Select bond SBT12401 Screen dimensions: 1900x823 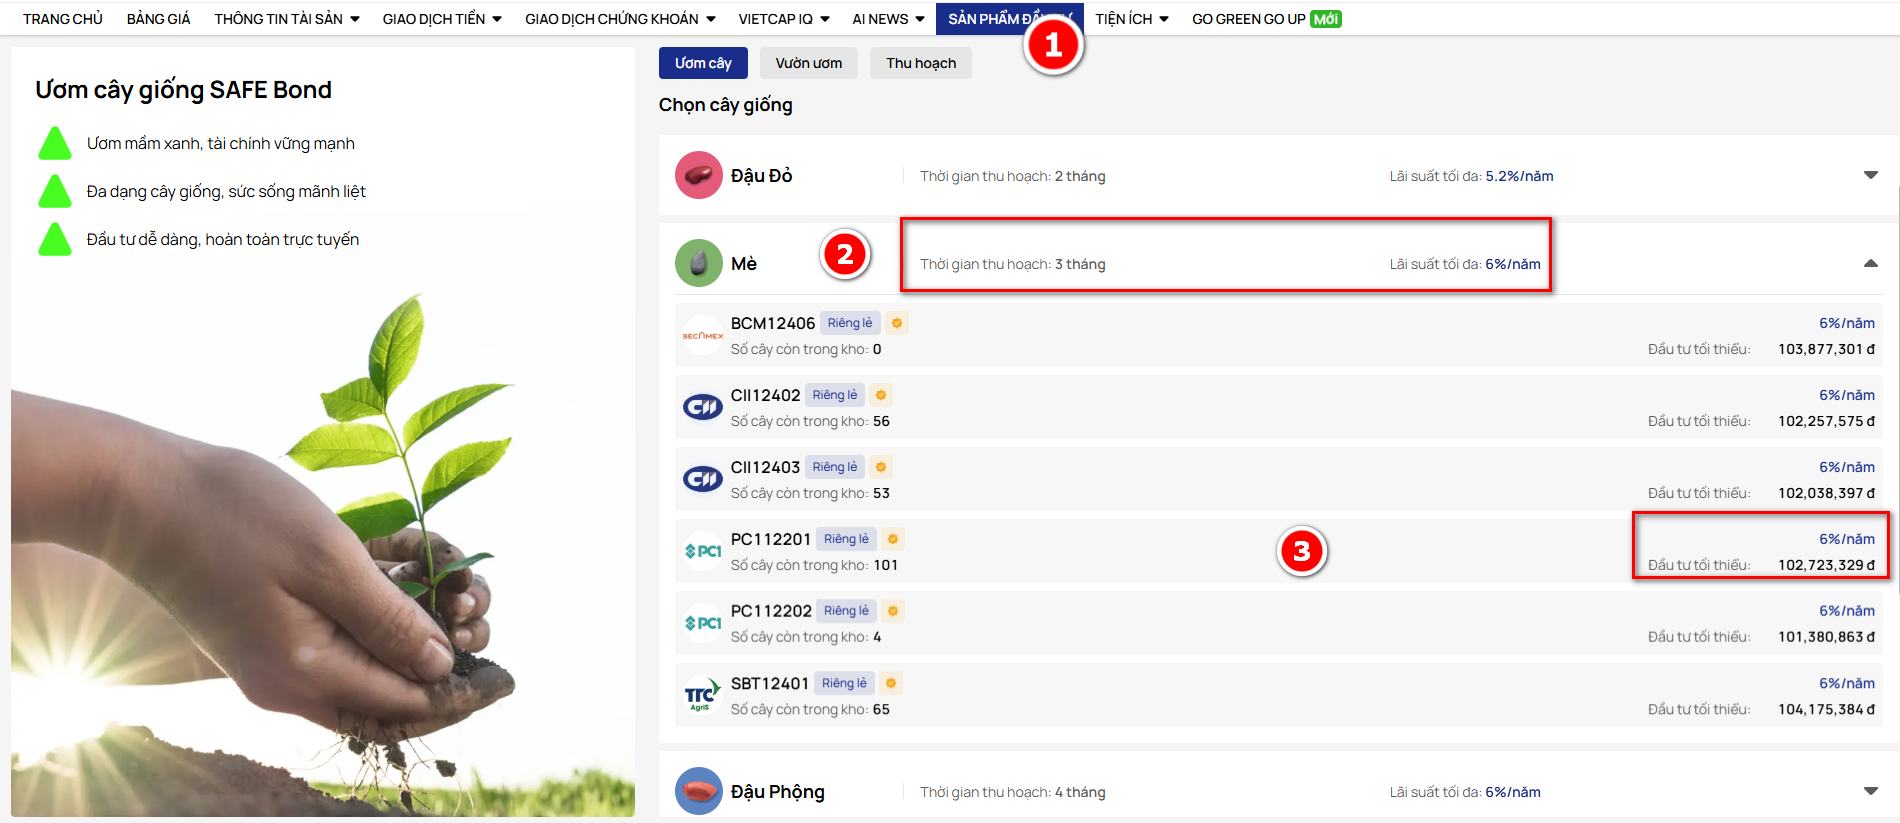tap(1279, 696)
